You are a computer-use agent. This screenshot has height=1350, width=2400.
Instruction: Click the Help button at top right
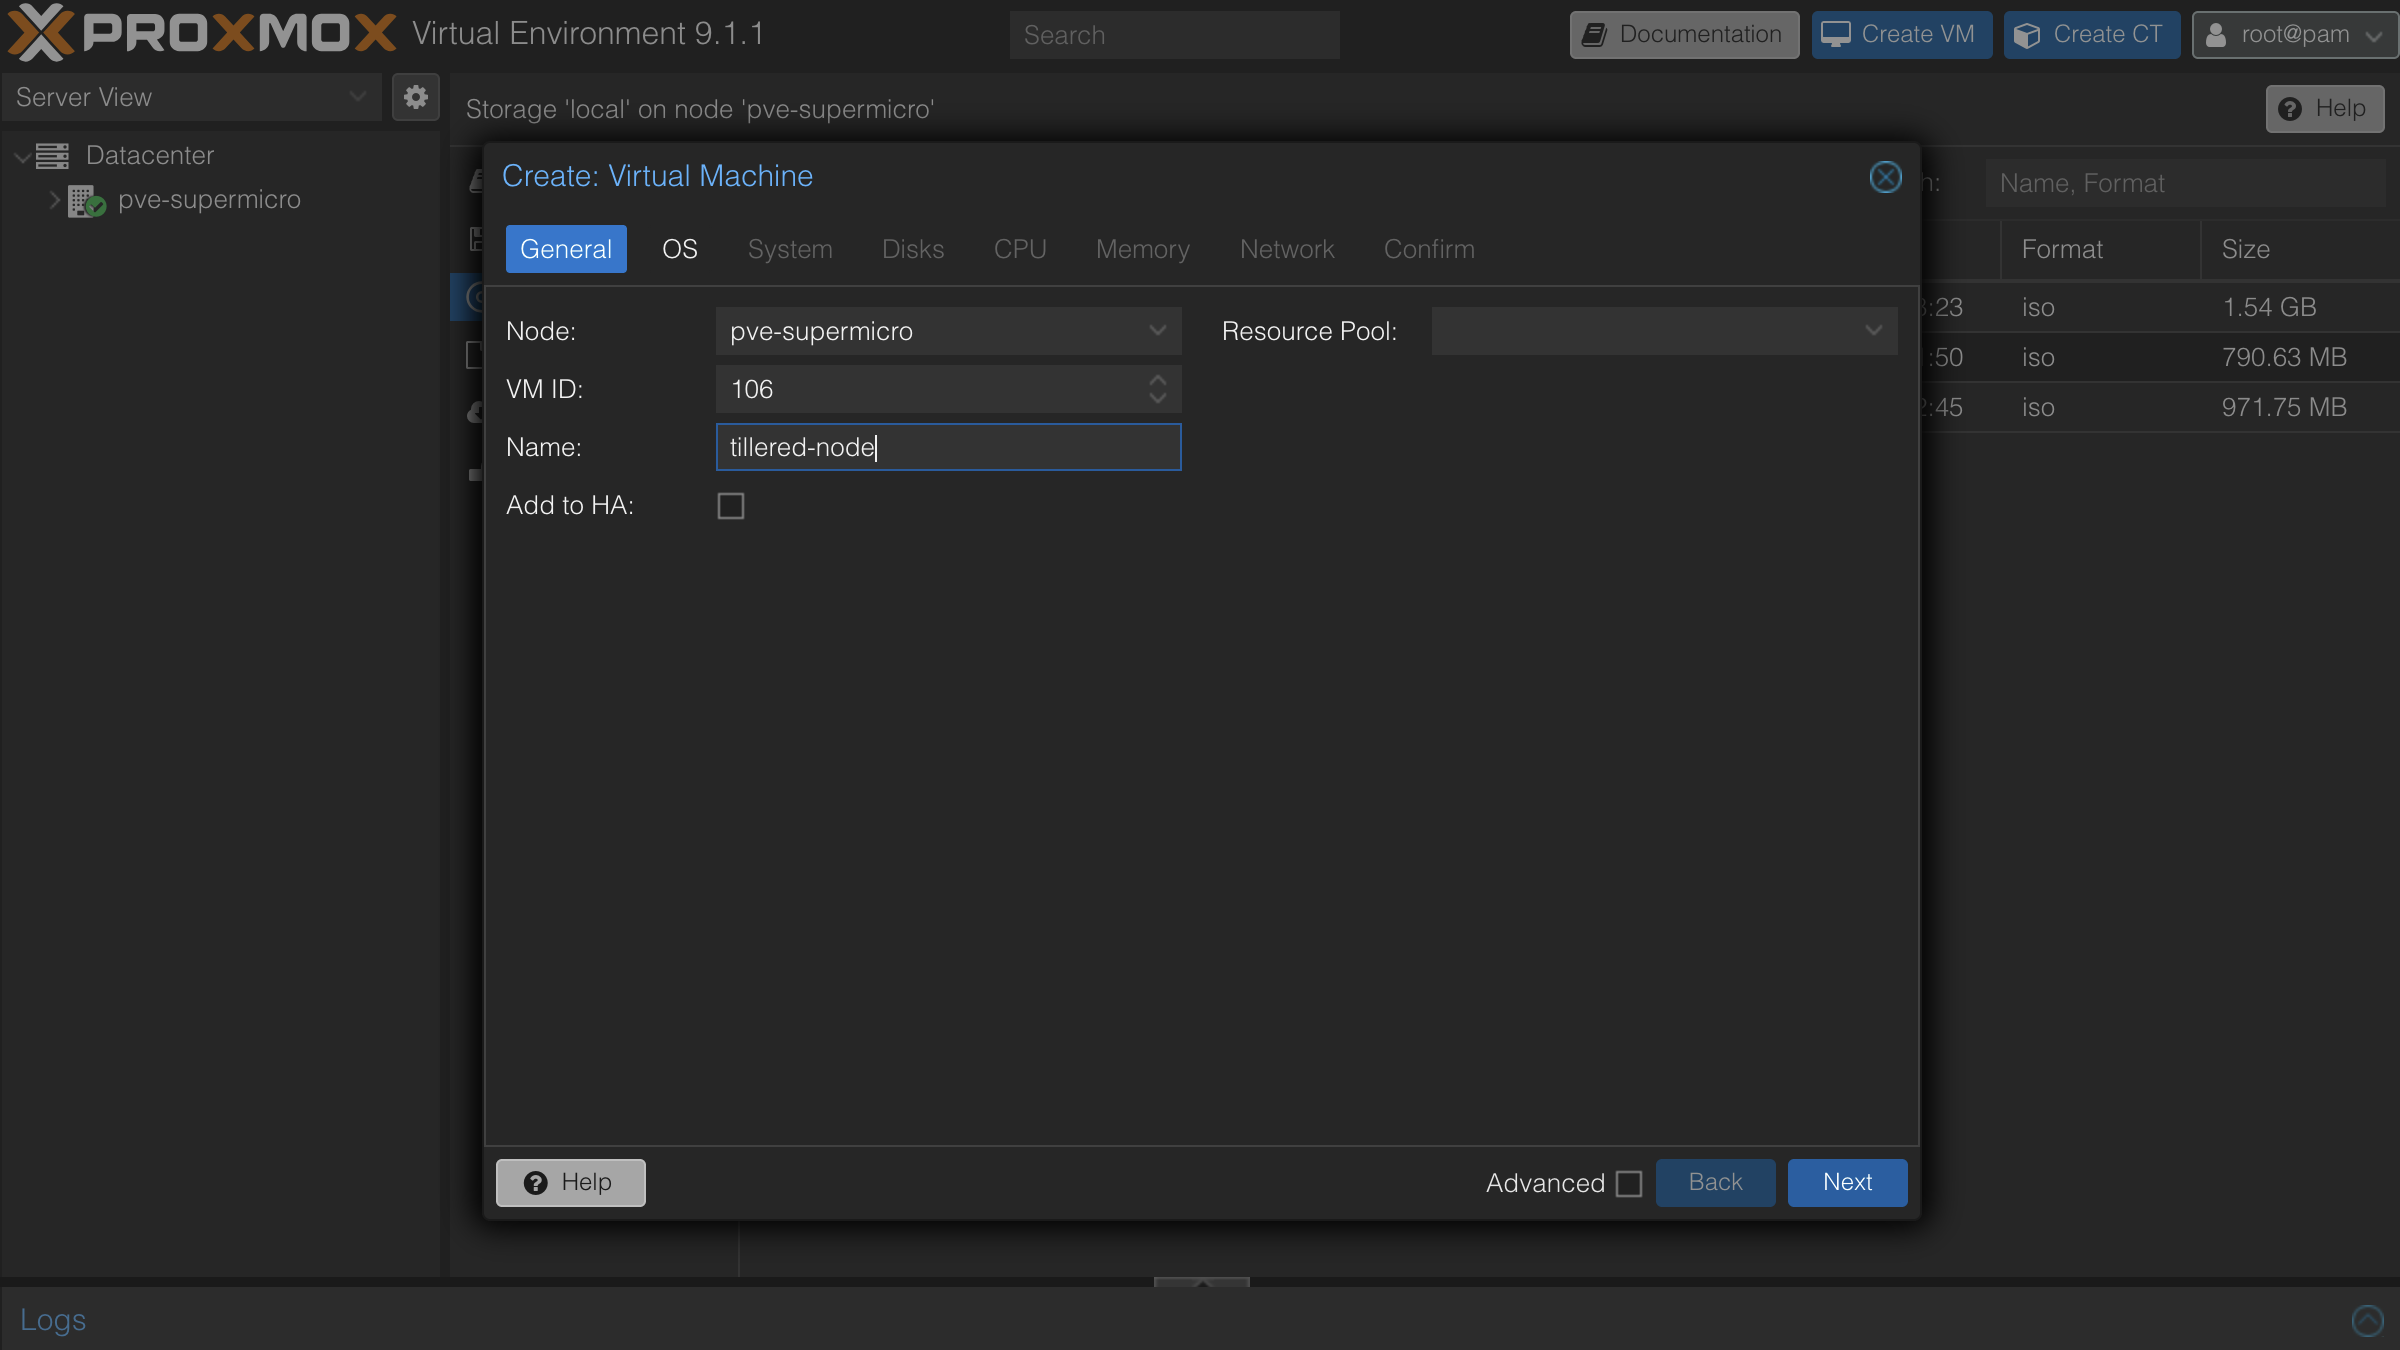(x=2325, y=108)
